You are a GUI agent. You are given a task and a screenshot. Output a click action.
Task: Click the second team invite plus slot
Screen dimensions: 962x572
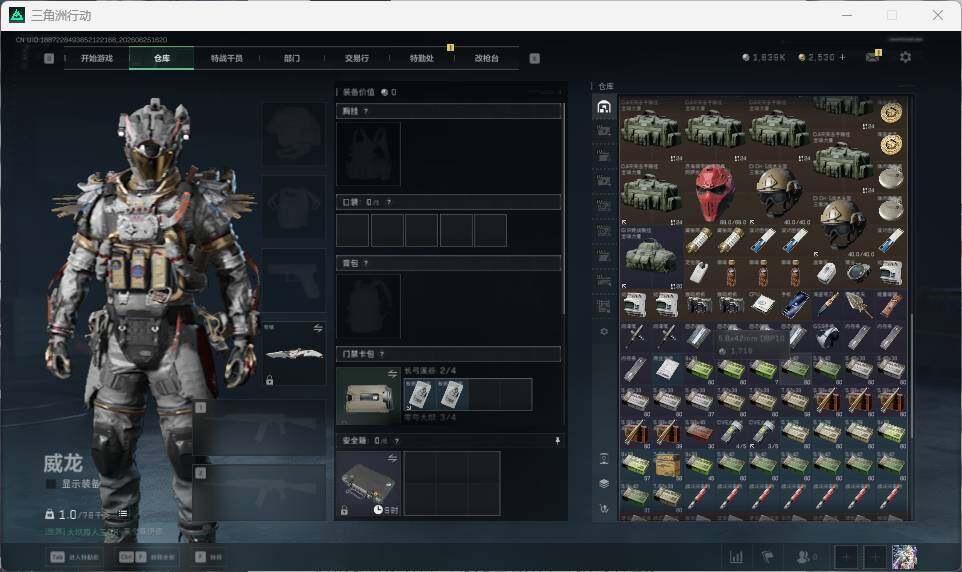pos(875,557)
